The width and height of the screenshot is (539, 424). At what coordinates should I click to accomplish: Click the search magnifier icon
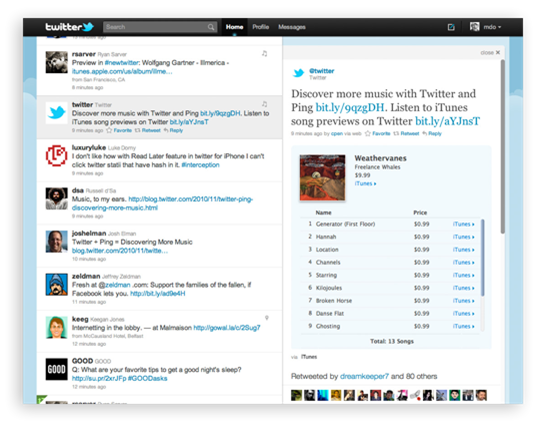(211, 27)
